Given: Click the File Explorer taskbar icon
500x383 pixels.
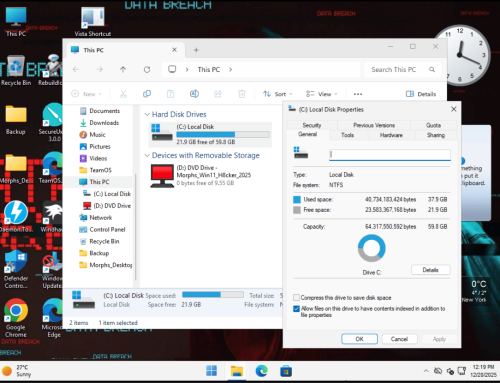Looking at the screenshot, I should [x=237, y=371].
